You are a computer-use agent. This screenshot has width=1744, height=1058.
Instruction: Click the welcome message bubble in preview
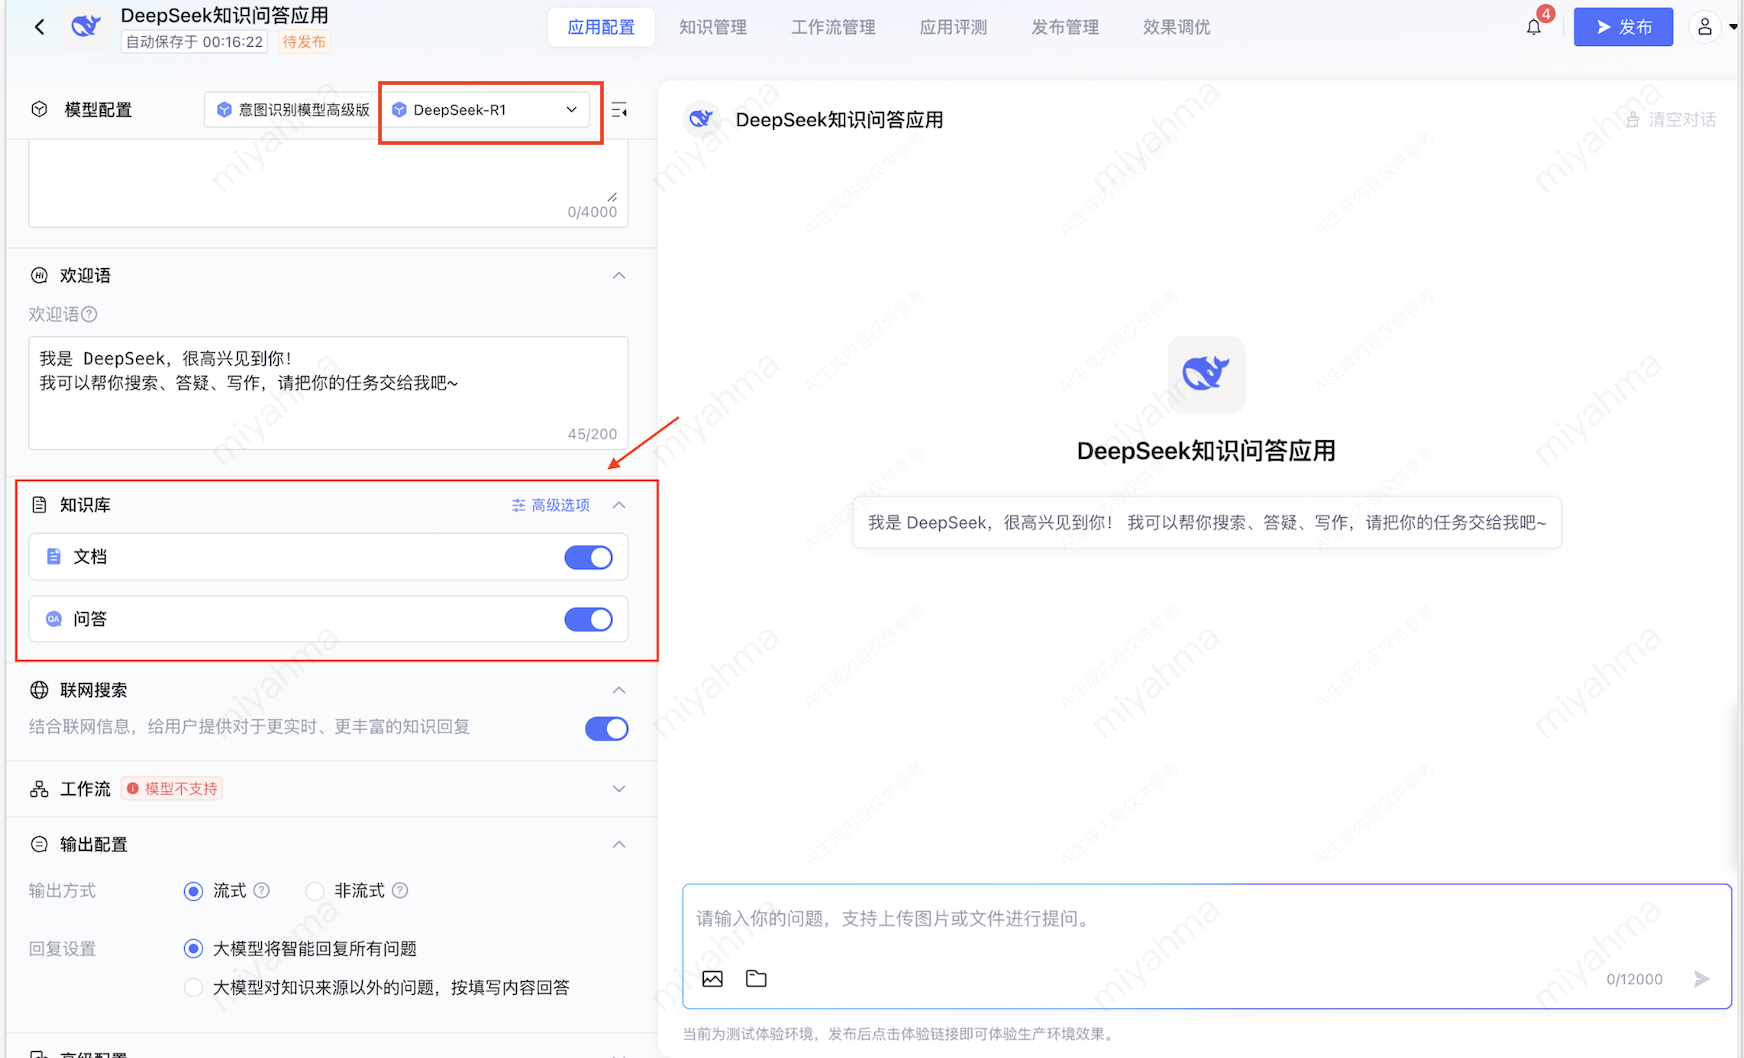click(x=1206, y=522)
